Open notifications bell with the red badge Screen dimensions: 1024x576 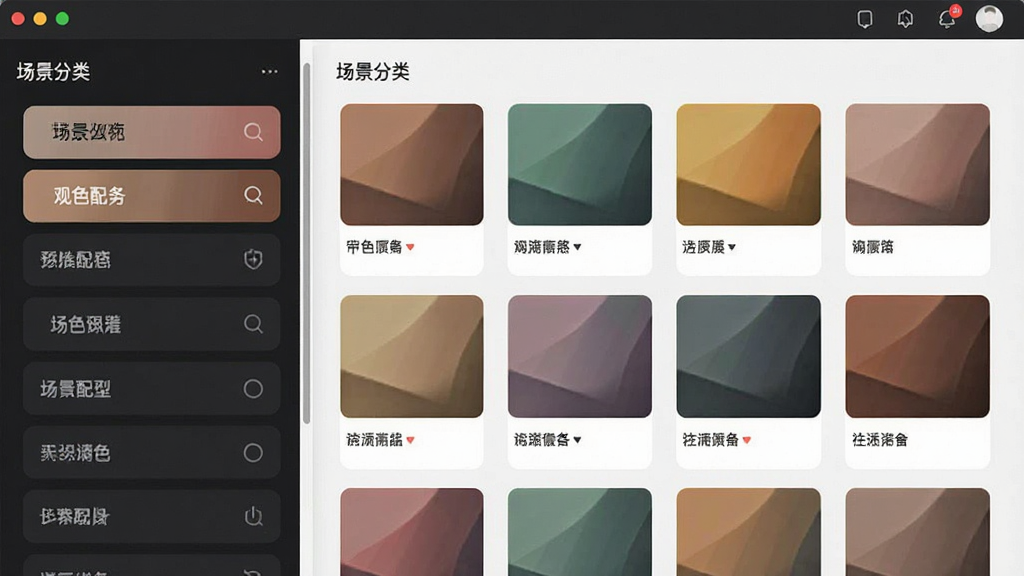[x=948, y=18]
